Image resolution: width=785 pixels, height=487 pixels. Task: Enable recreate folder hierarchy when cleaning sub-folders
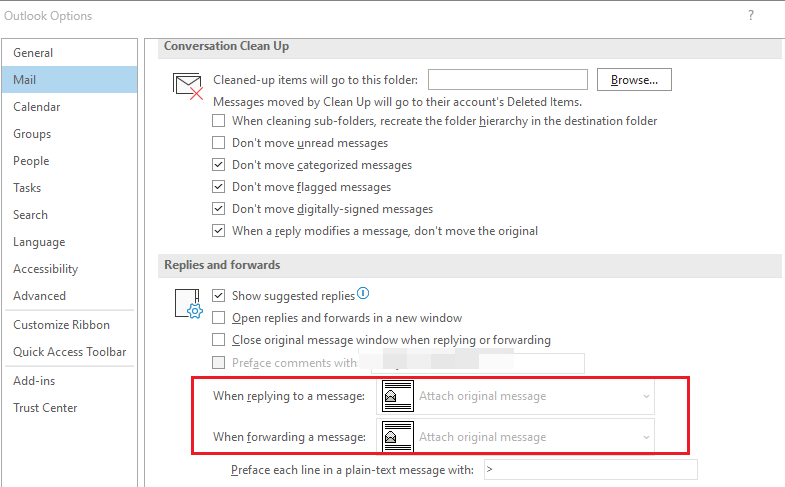(x=218, y=121)
